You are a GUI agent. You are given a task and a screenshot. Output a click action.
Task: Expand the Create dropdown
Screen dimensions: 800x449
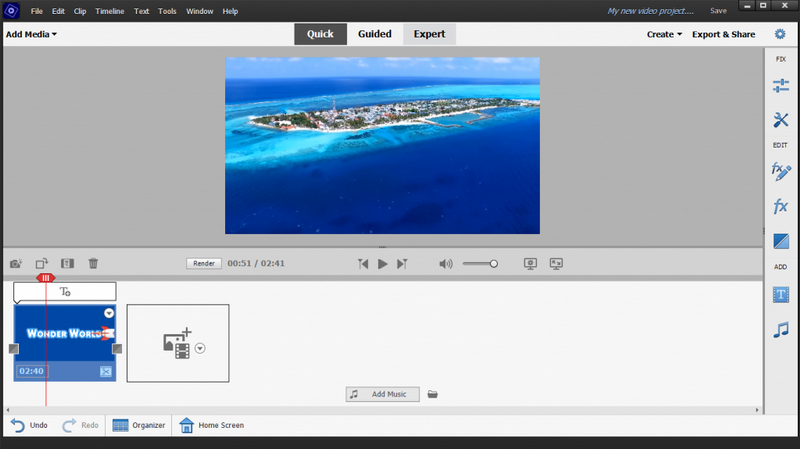[x=664, y=34]
